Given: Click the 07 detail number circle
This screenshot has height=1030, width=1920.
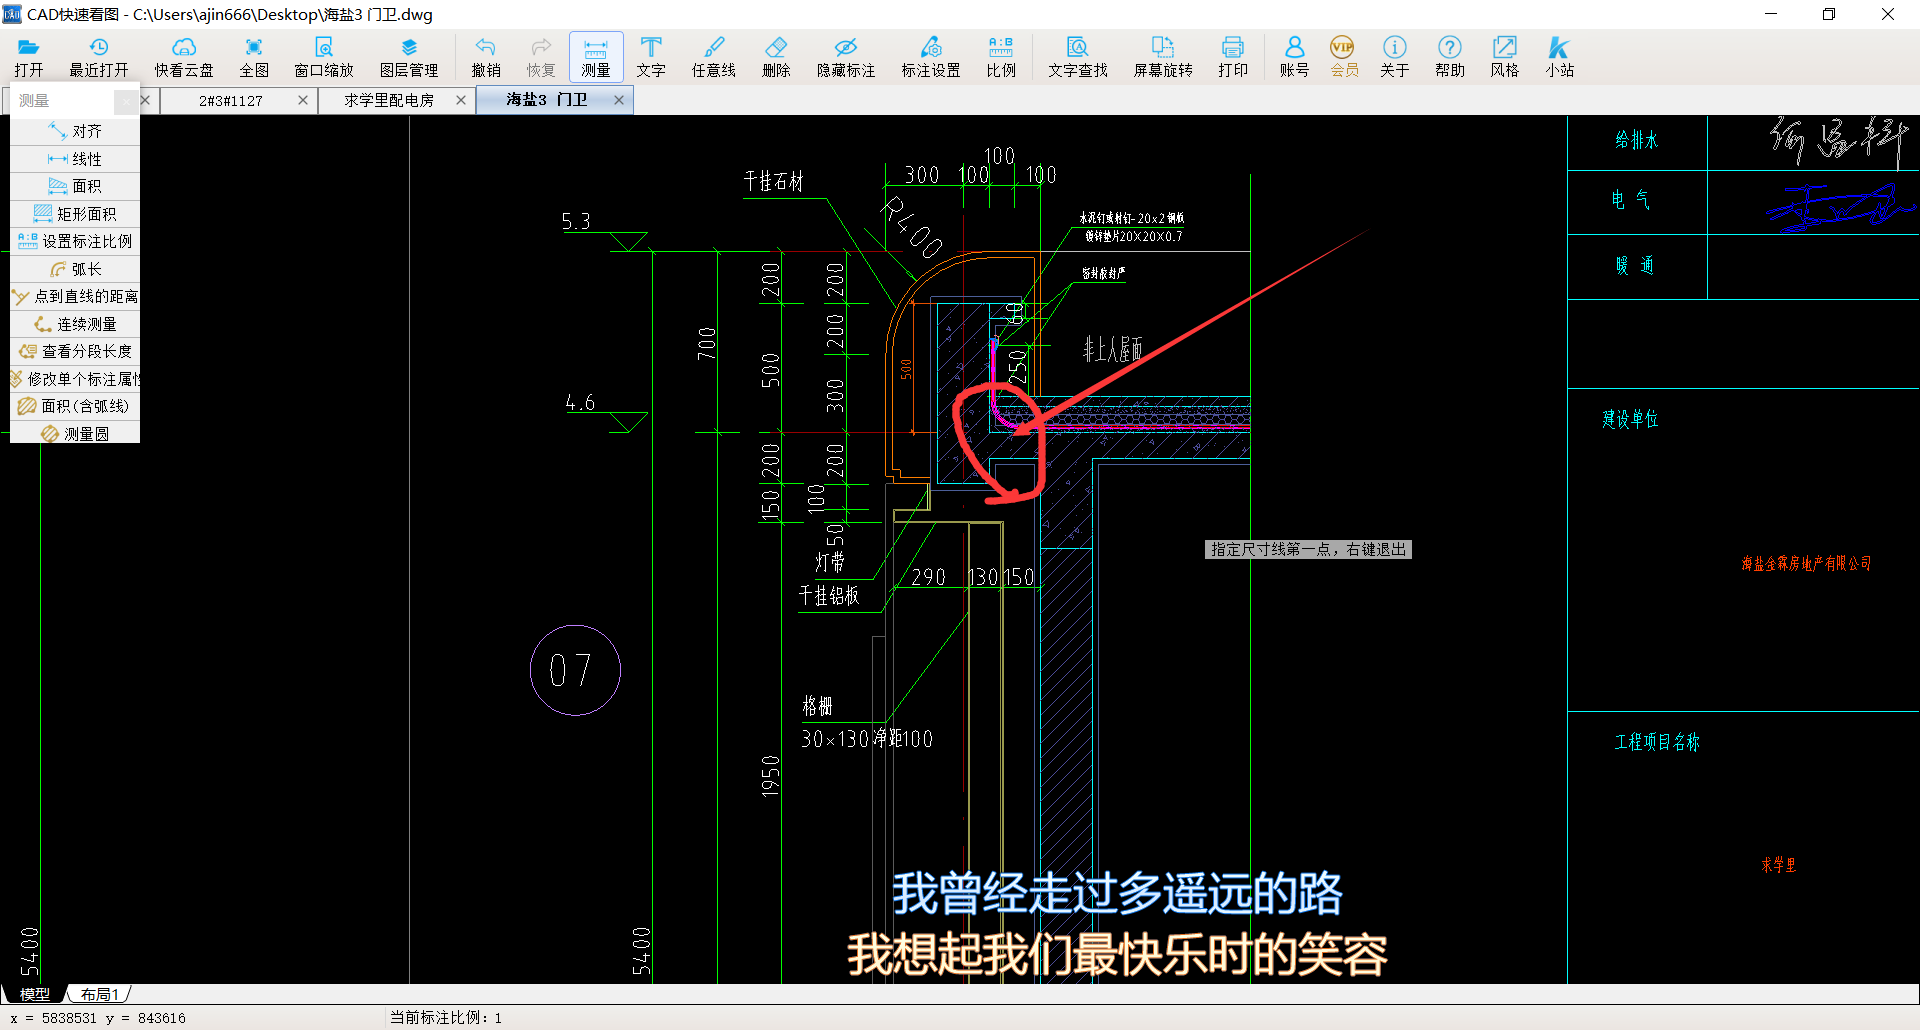Looking at the screenshot, I should (575, 670).
